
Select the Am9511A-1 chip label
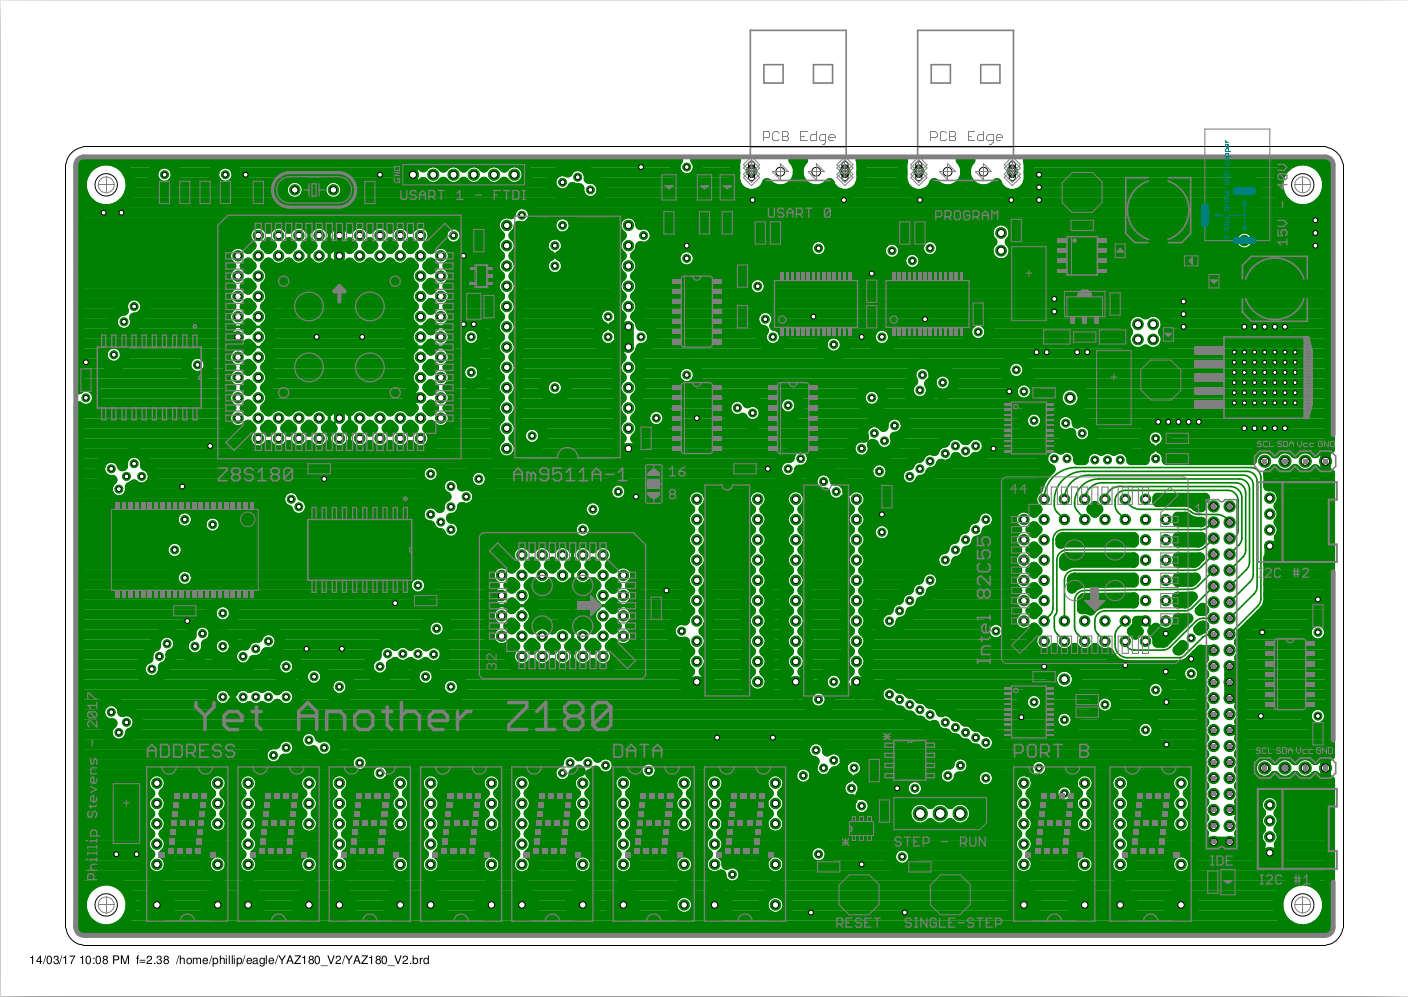coord(569,475)
